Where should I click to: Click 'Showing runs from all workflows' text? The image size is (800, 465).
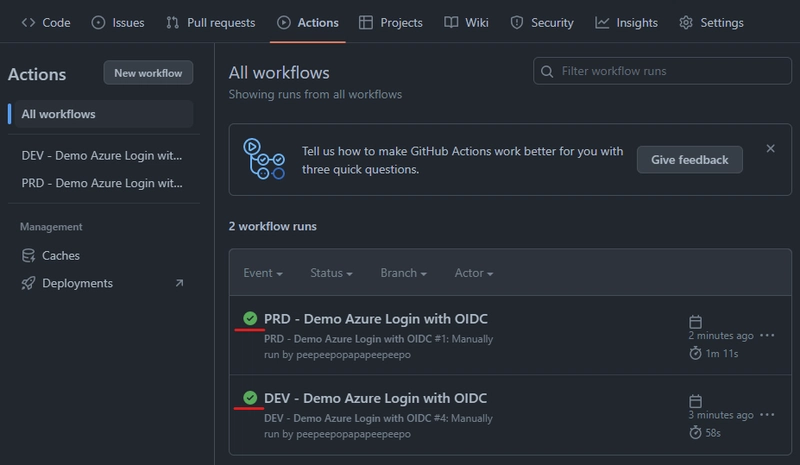315,94
